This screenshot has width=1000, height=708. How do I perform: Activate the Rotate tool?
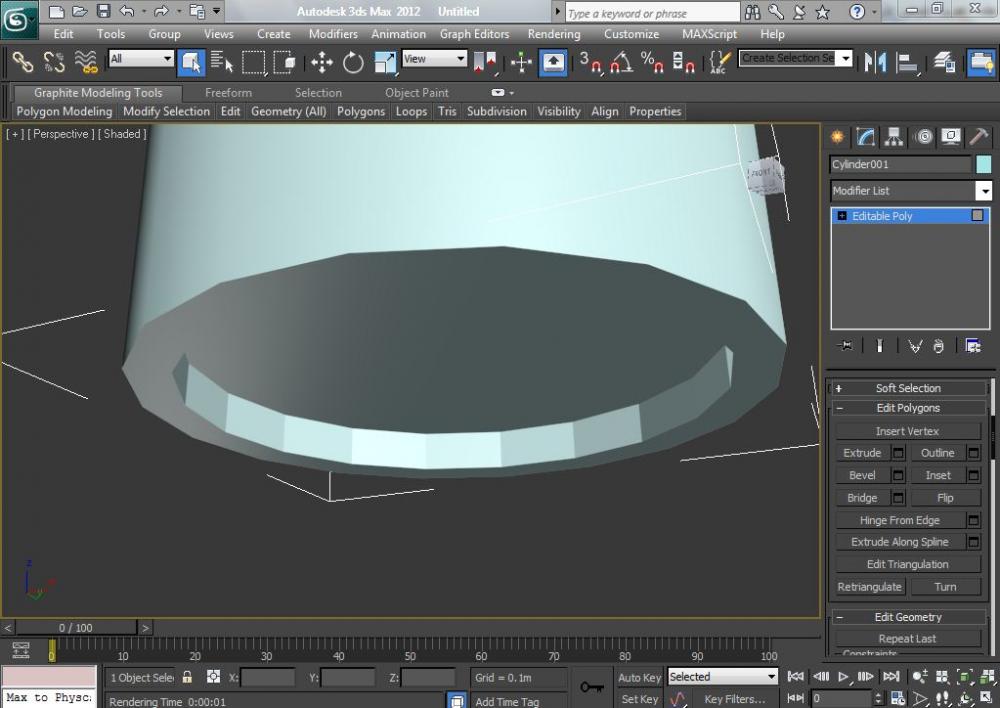pos(353,63)
